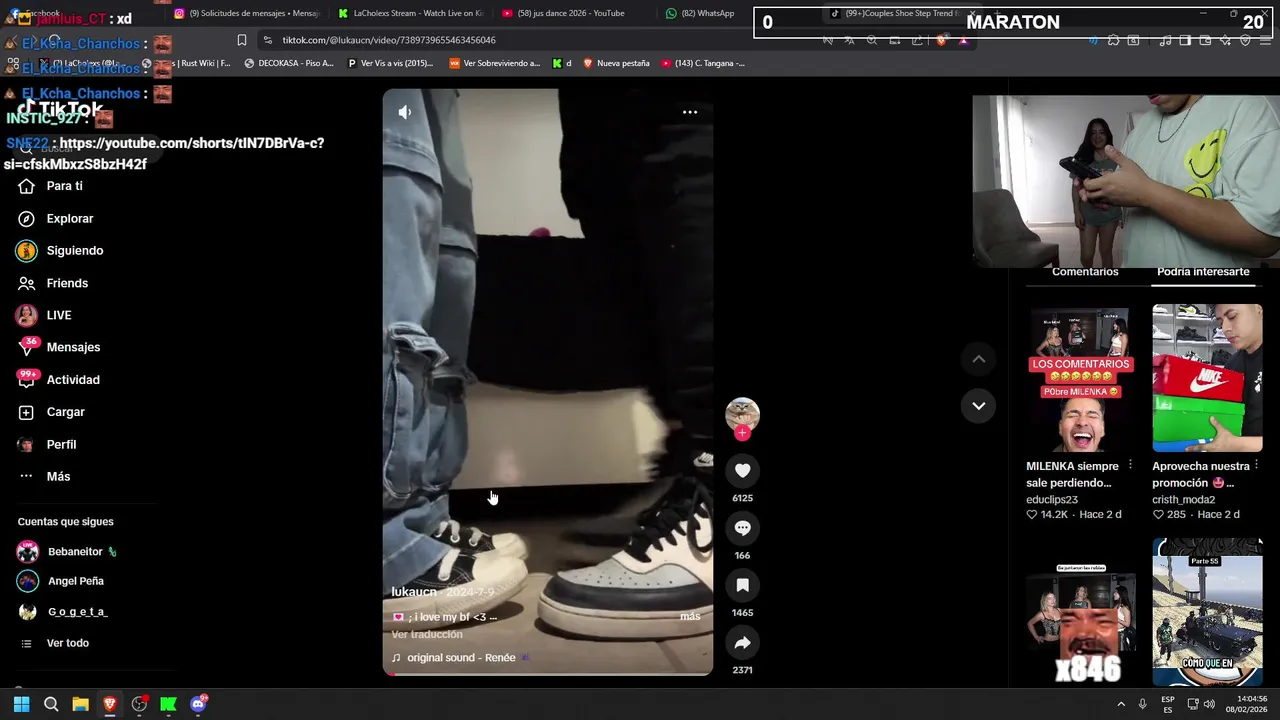Share the video using the arrow icon
This screenshot has width=1280, height=720.
tap(742, 643)
